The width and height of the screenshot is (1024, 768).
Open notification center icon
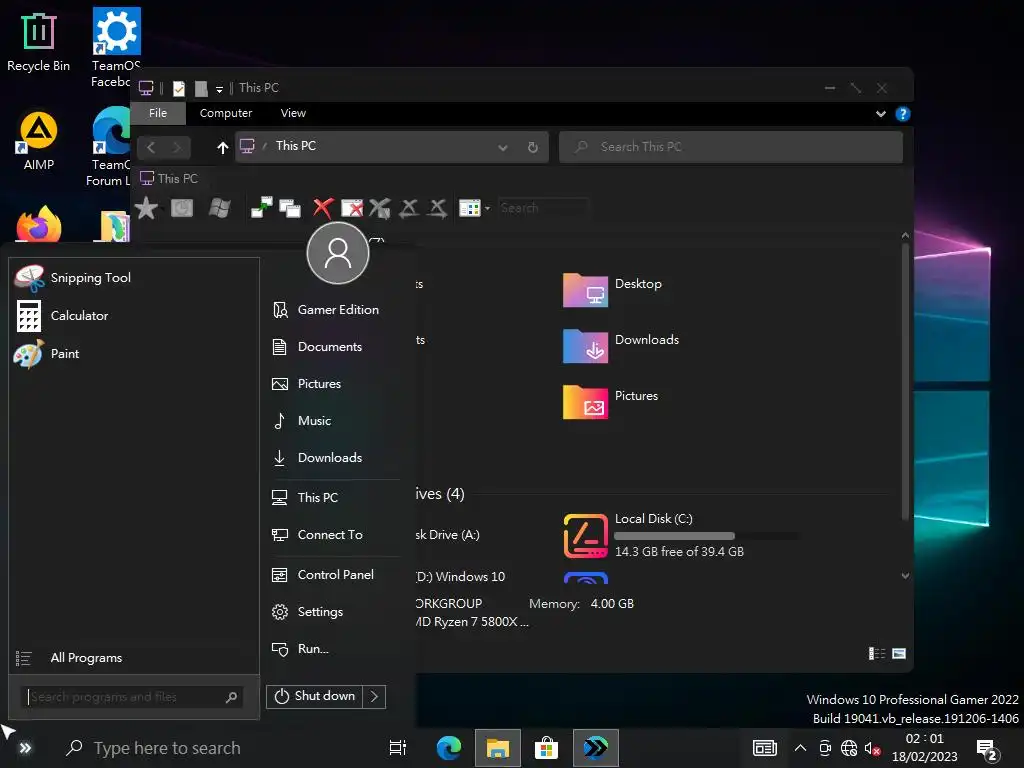[986, 750]
